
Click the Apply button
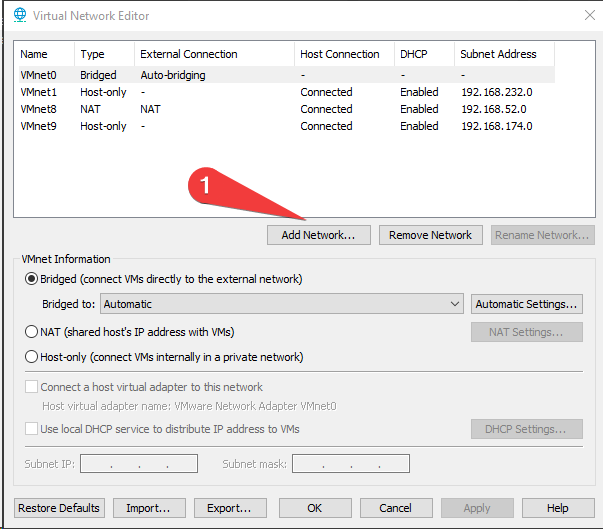pyautogui.click(x=477, y=508)
